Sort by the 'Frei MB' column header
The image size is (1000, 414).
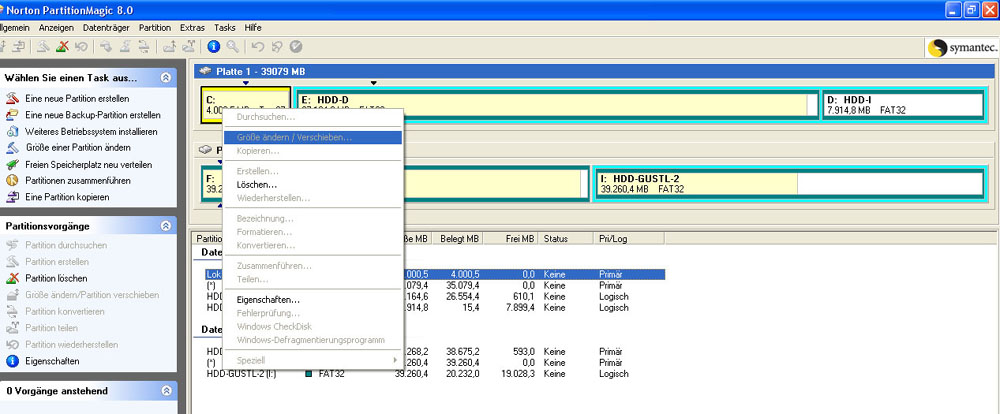click(x=511, y=239)
